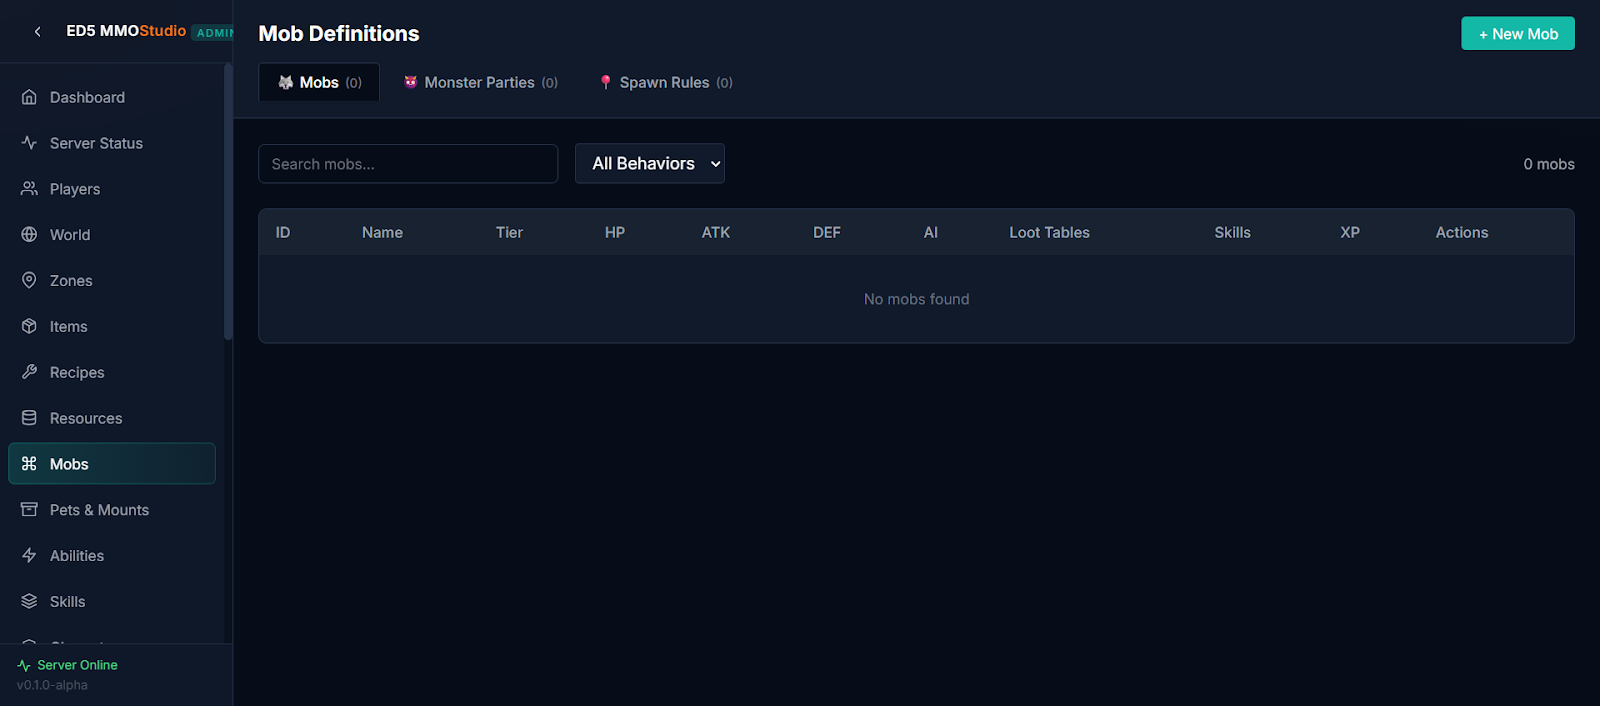The height and width of the screenshot is (706, 1600).
Task: Click the Resources database icon
Action: (29, 418)
